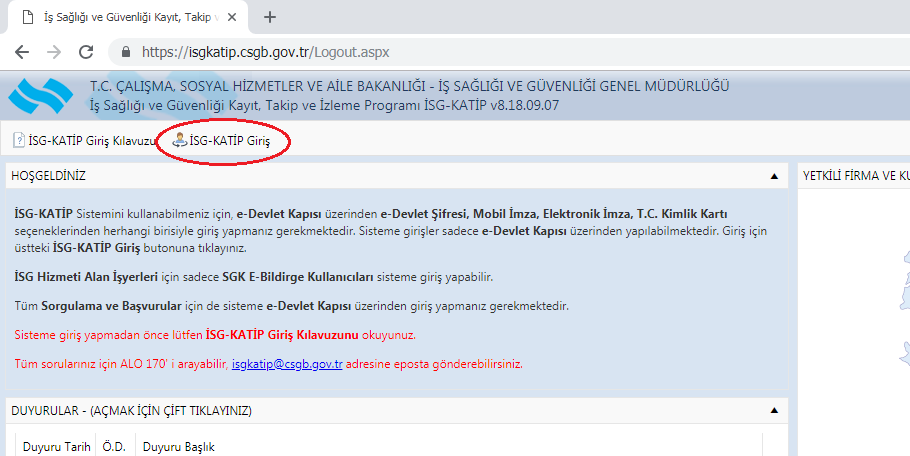
Task: Click the red İSG-KATİP Giriş Kılavuzunu text
Action: tap(282, 335)
